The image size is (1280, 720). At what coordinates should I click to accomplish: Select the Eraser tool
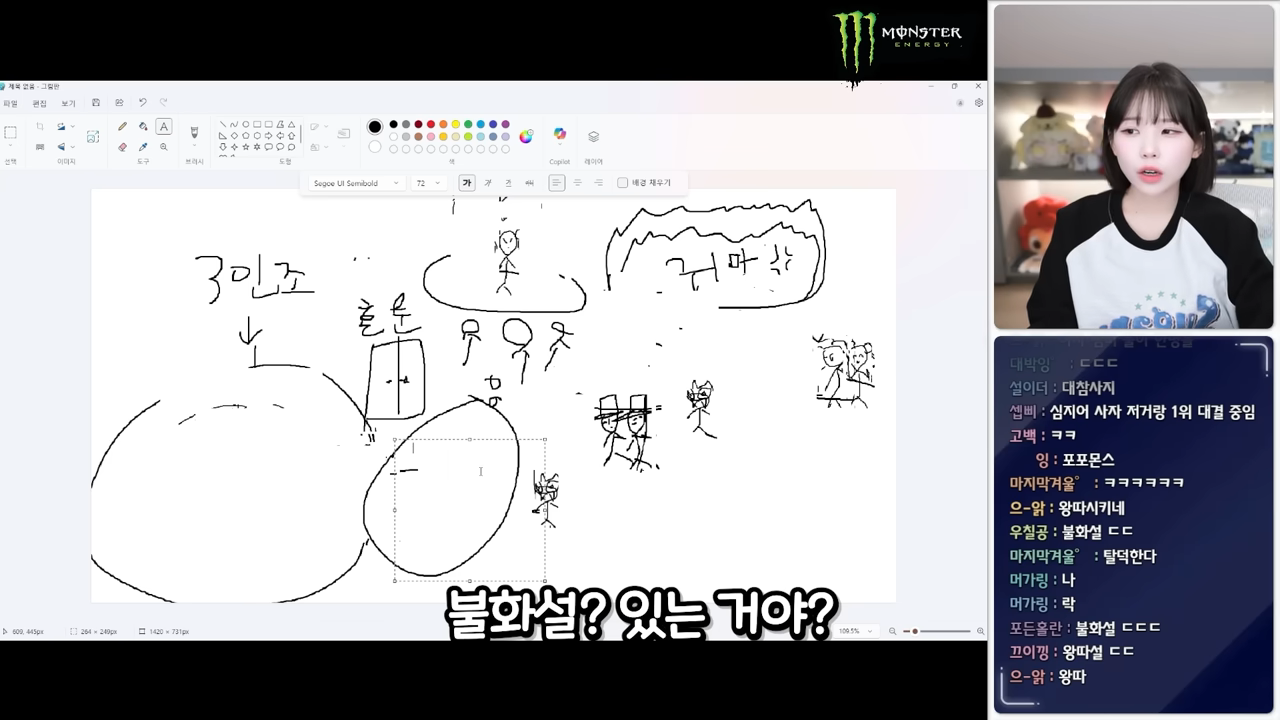tap(122, 147)
